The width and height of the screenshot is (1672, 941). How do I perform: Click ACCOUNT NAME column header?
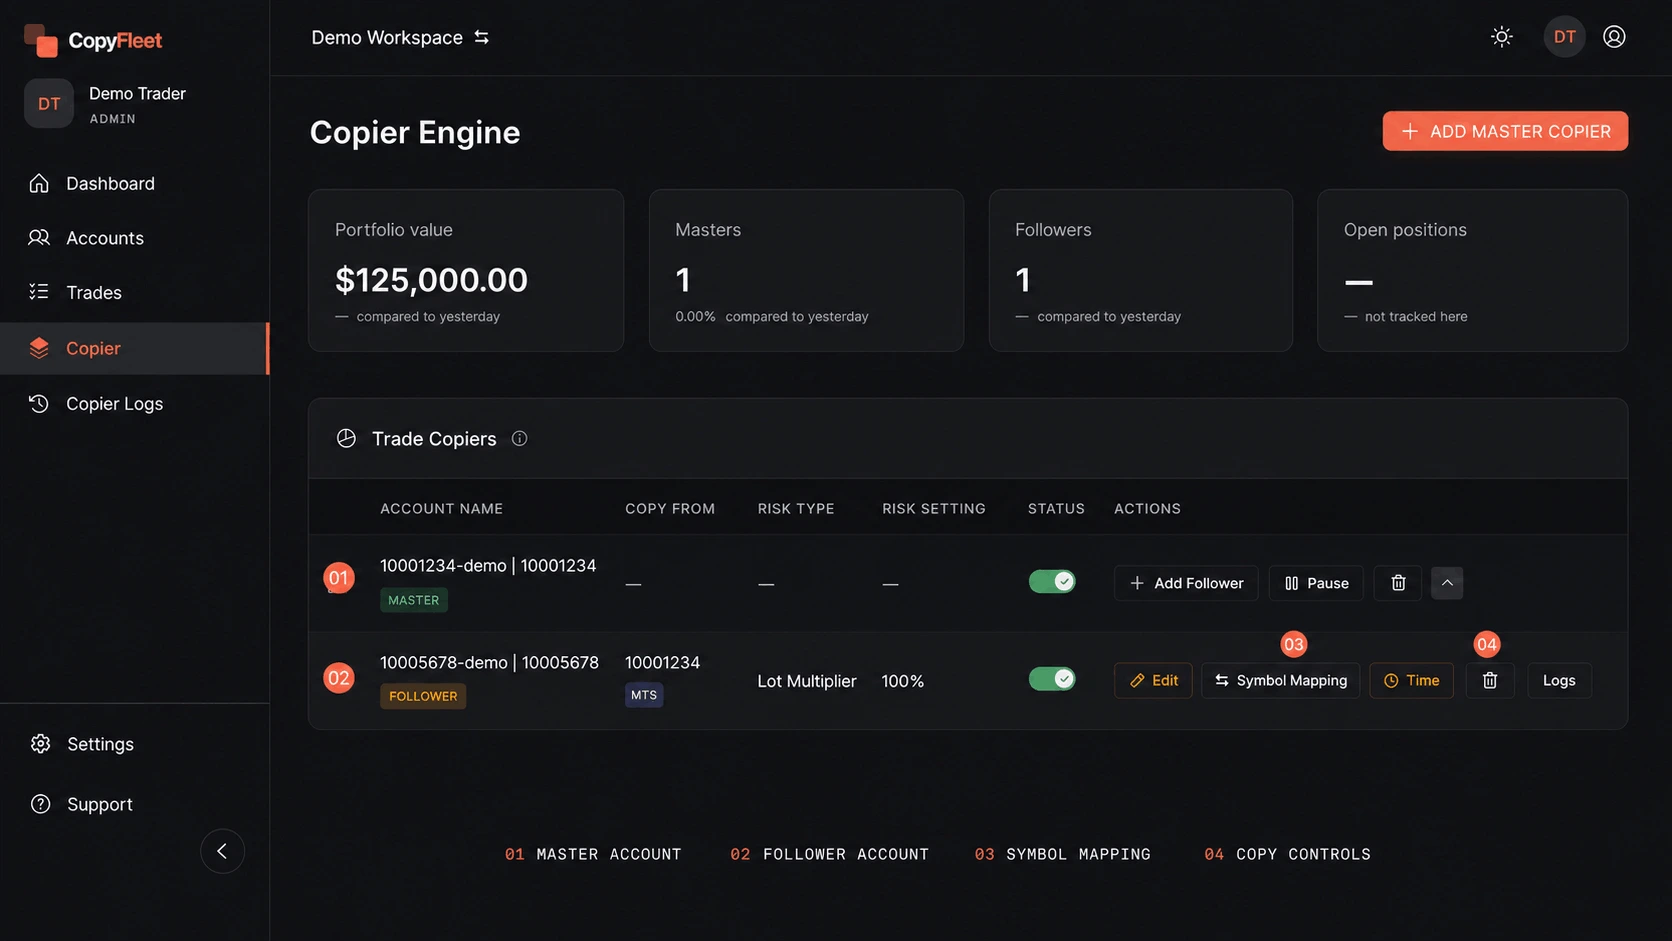[x=441, y=509]
